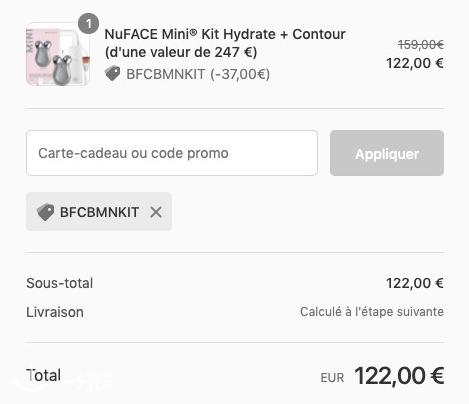Click the BFCBMNKIT (-37,00€) discount text
Image resolution: width=469 pixels, height=404 pixels.
click(x=198, y=74)
